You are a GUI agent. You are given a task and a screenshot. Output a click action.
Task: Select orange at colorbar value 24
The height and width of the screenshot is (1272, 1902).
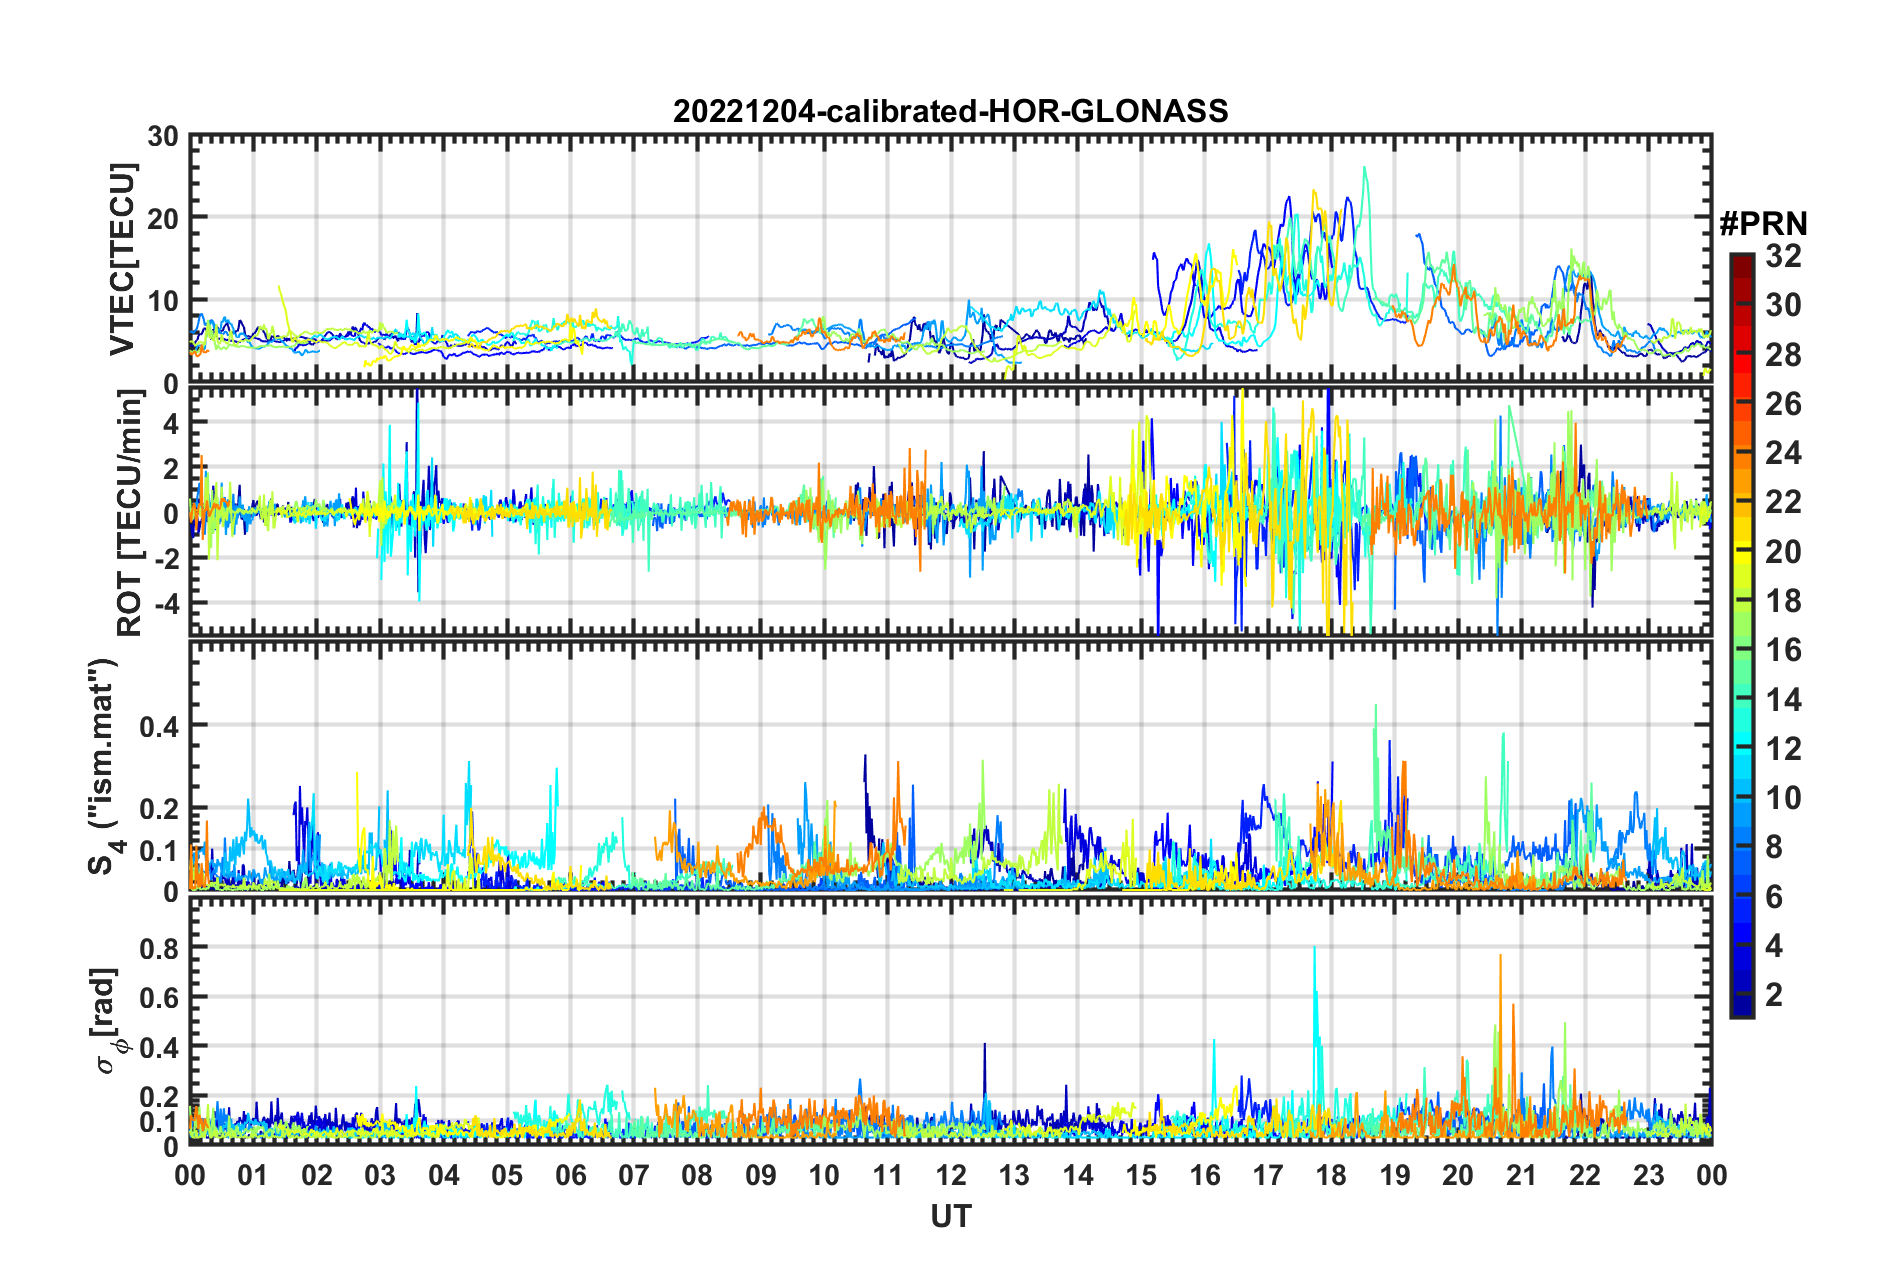pos(1741,454)
